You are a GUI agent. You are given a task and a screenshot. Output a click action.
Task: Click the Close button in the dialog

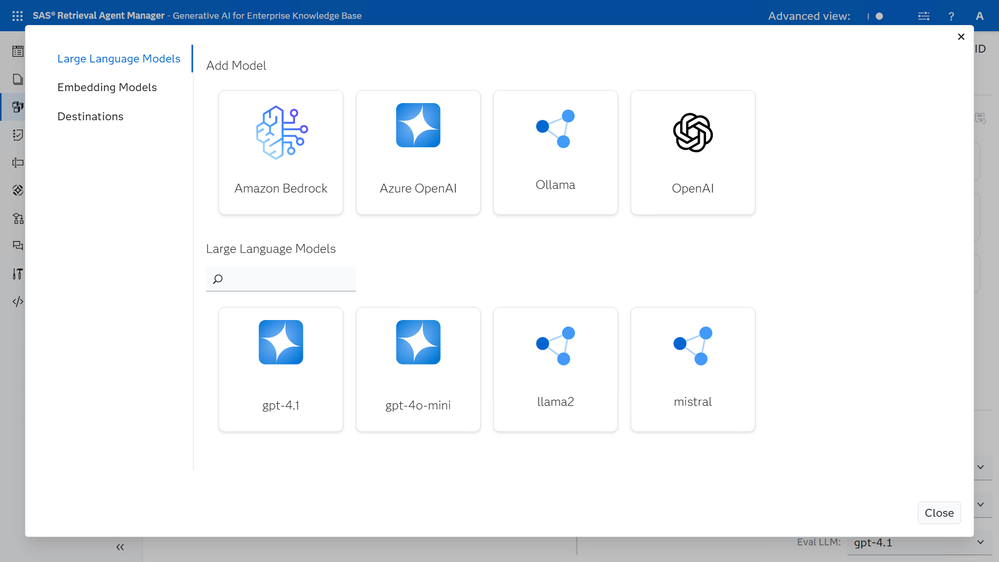tap(939, 513)
